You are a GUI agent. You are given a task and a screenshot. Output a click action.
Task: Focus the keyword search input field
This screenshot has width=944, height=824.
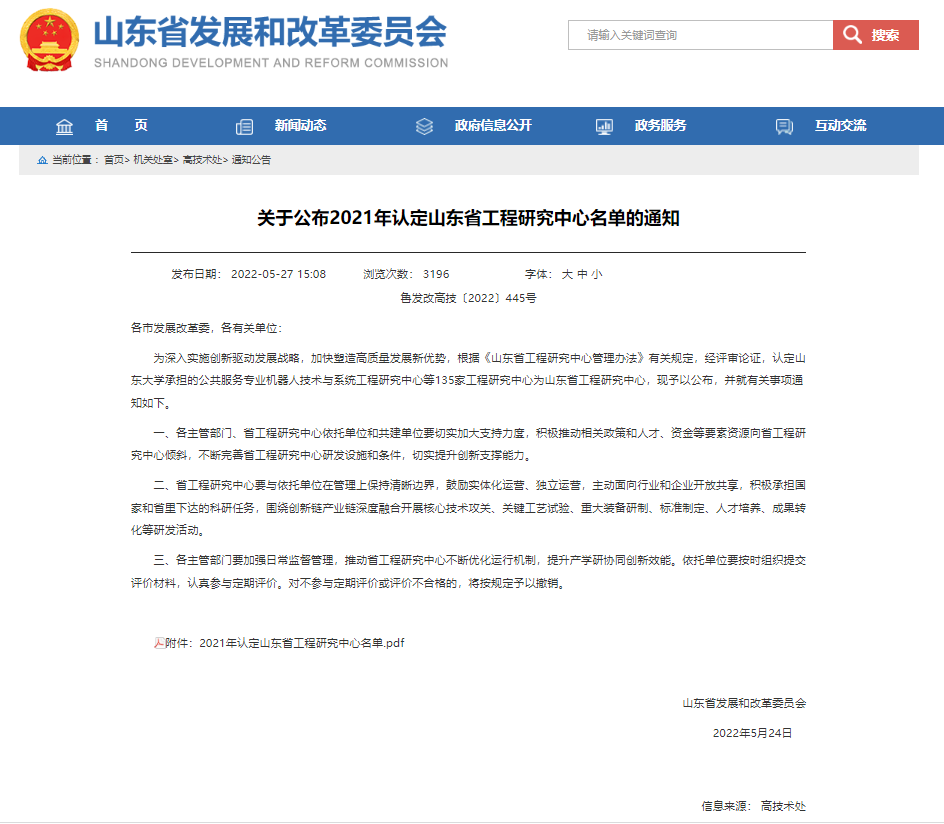click(701, 35)
